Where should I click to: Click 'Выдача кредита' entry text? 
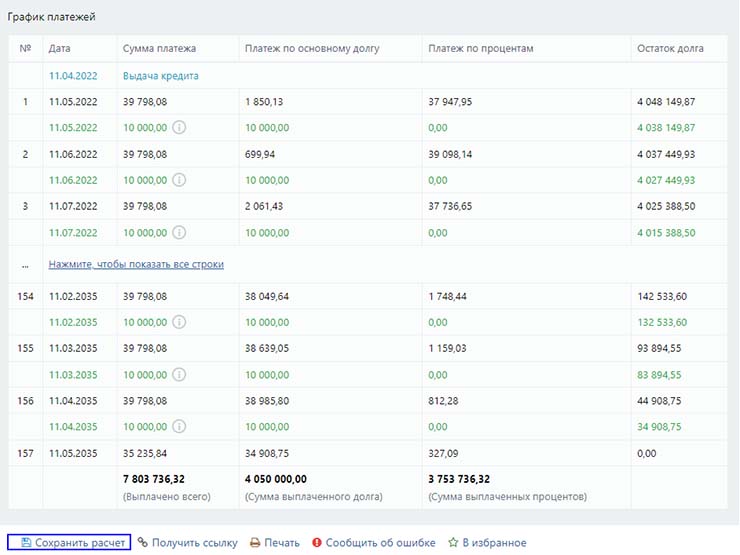(161, 76)
